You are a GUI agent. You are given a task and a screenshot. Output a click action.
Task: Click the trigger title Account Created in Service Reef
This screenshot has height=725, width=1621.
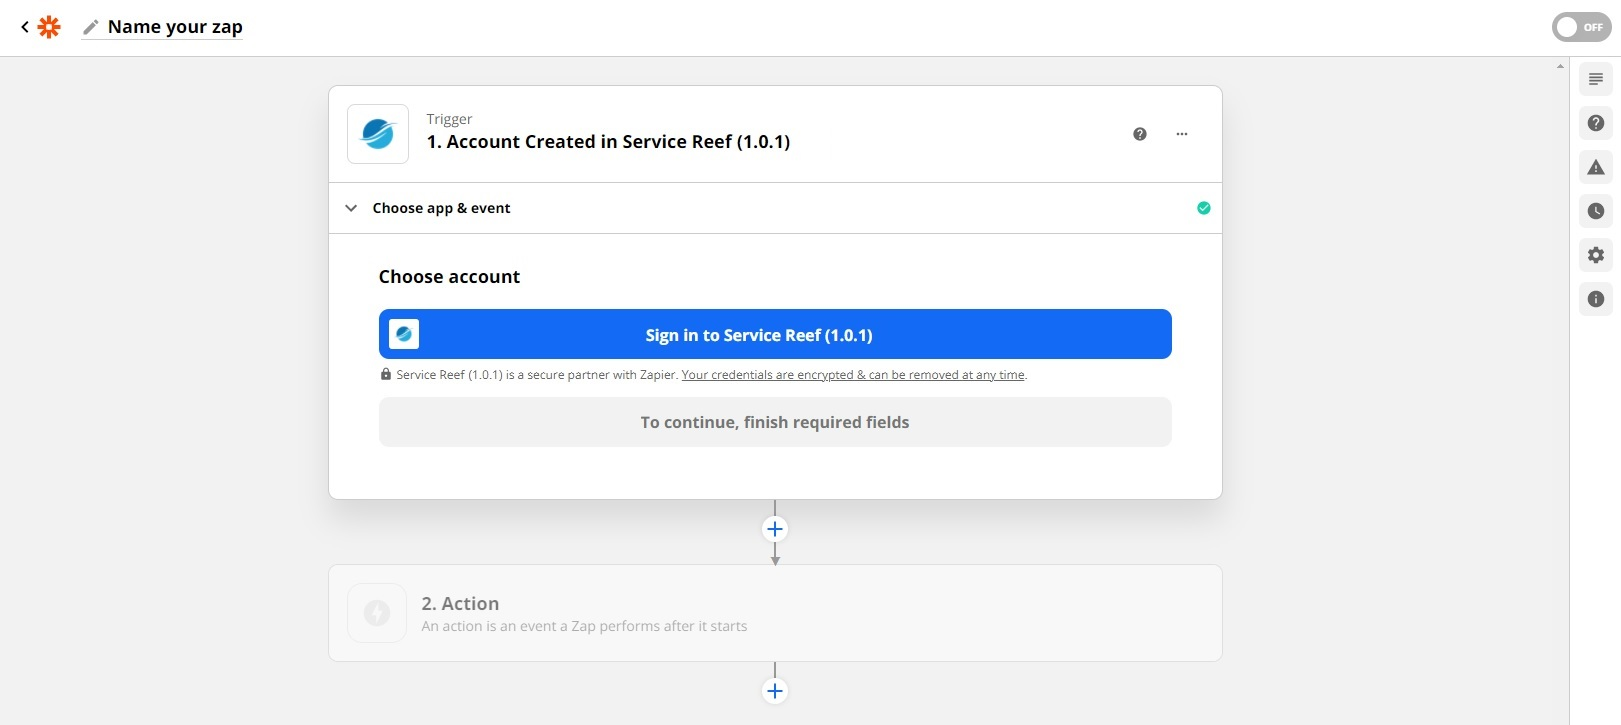pos(608,142)
